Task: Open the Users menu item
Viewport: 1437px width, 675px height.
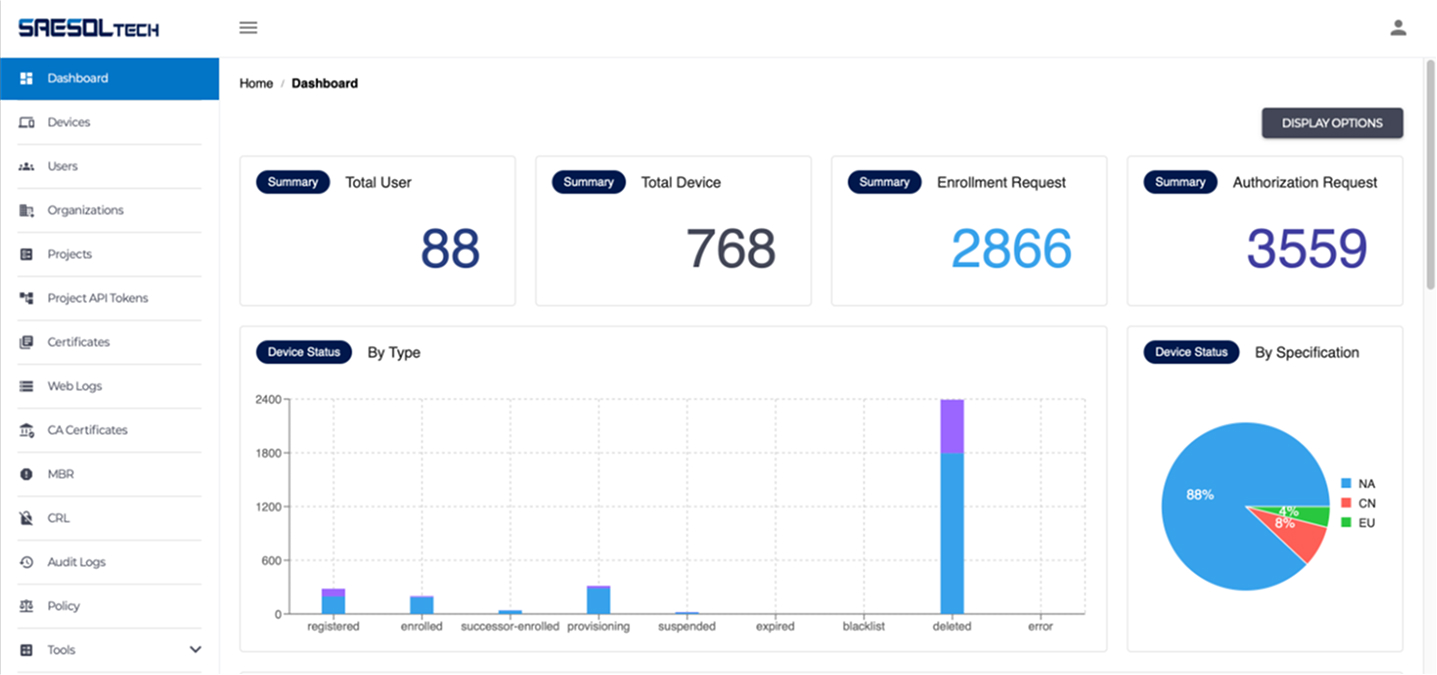Action: [x=62, y=166]
